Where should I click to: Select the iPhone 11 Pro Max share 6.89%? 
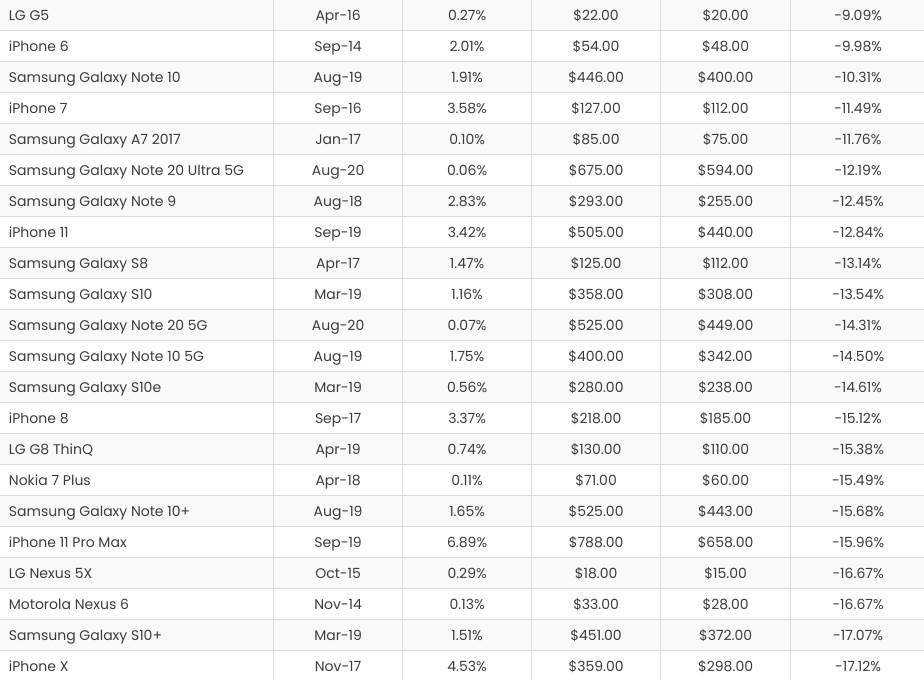click(467, 542)
